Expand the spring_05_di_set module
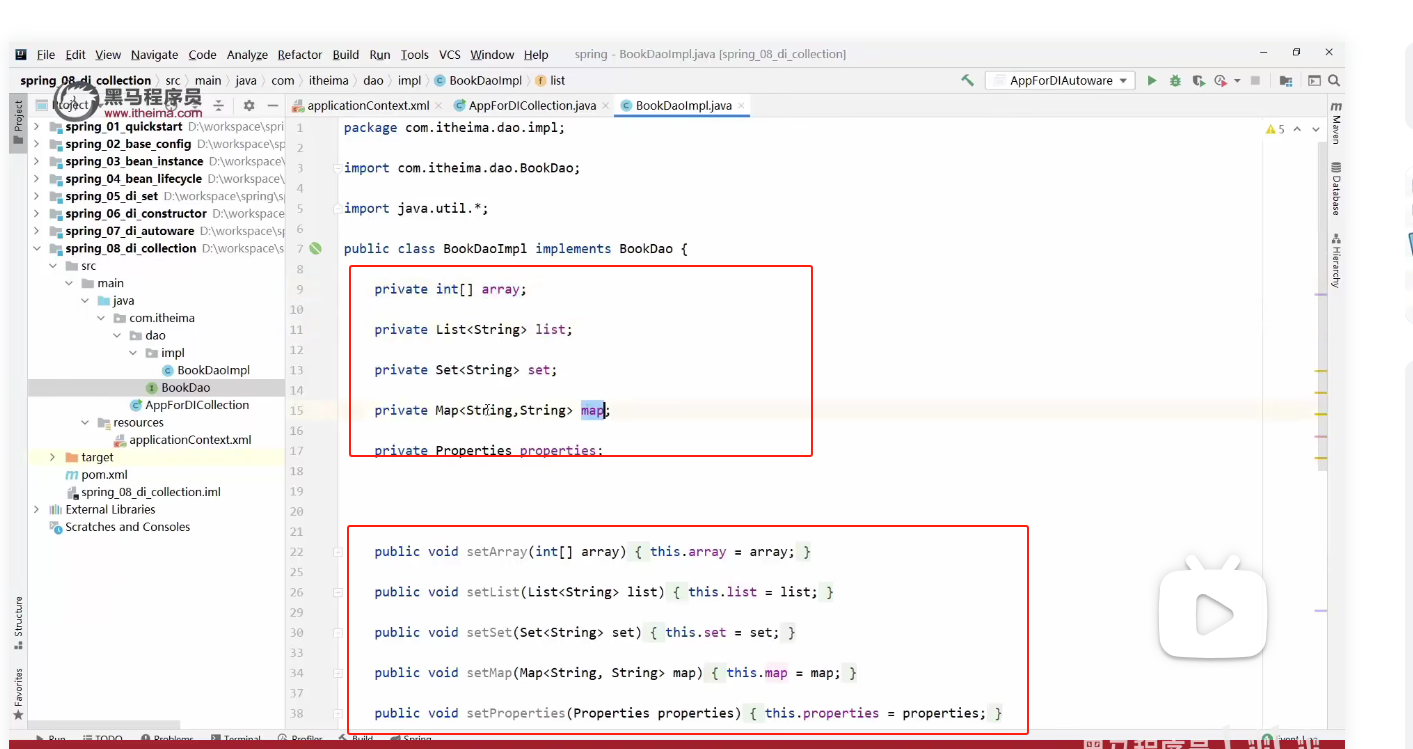Screen dimensions: 1413x749 point(37,197)
